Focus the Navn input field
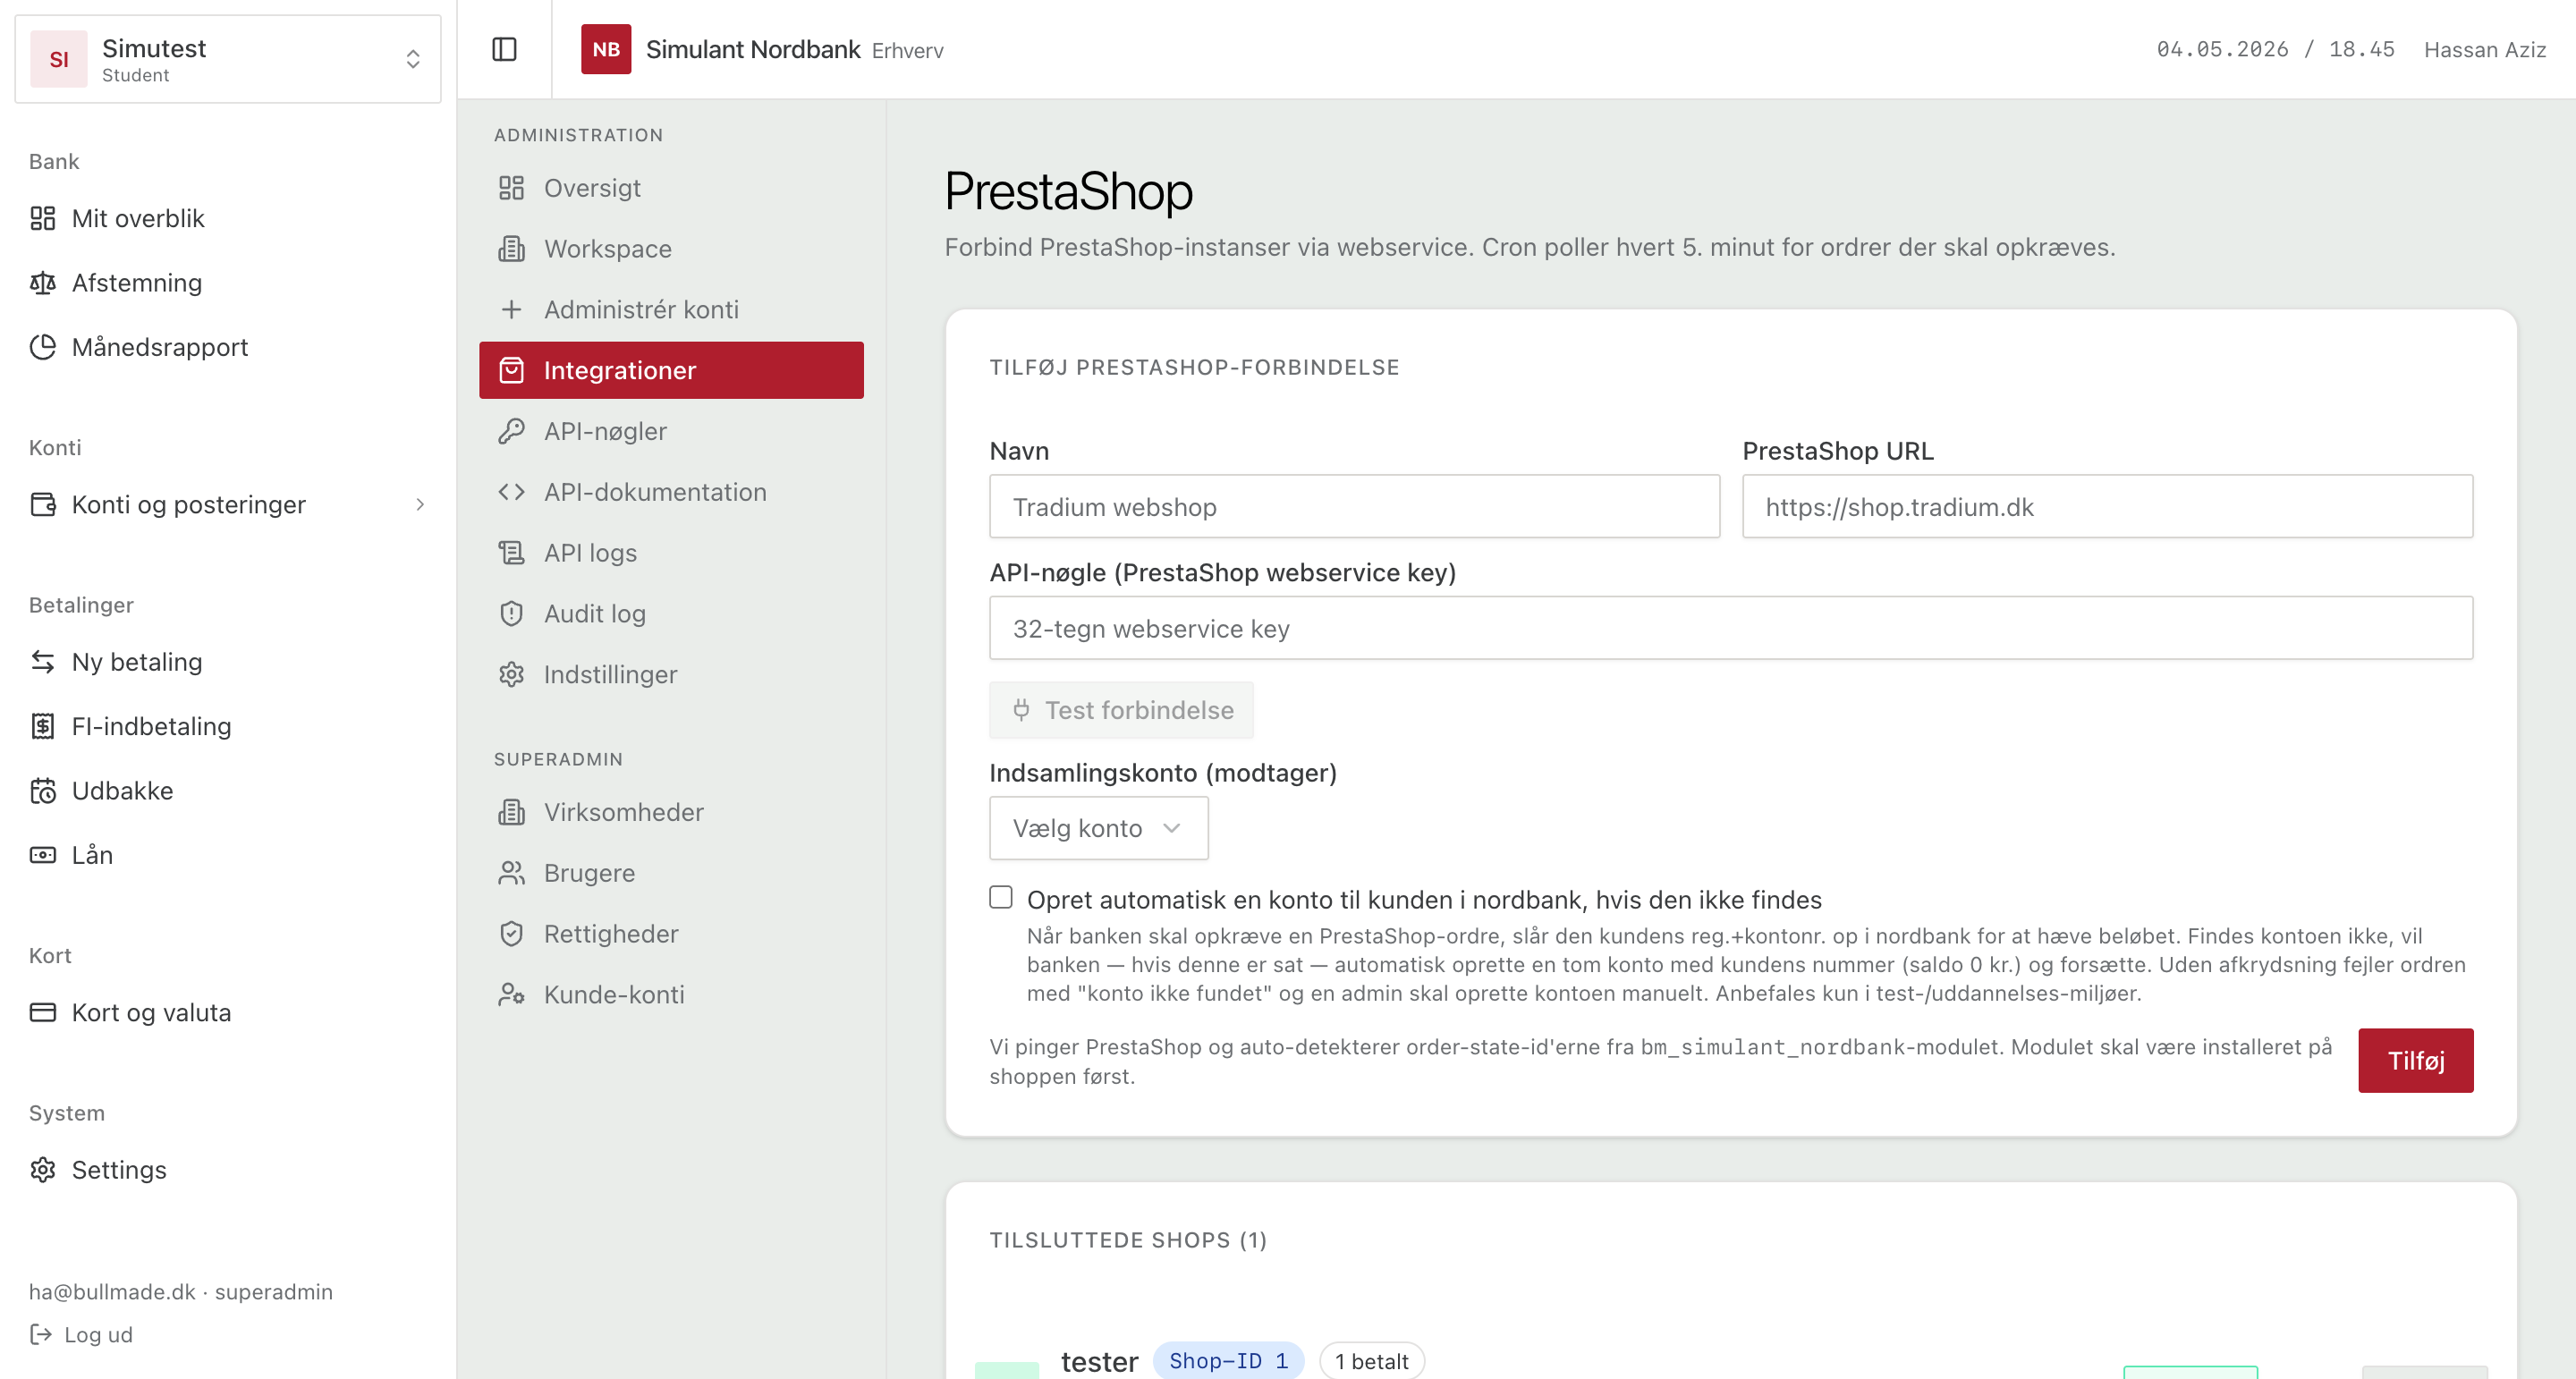This screenshot has width=2576, height=1379. [1354, 506]
